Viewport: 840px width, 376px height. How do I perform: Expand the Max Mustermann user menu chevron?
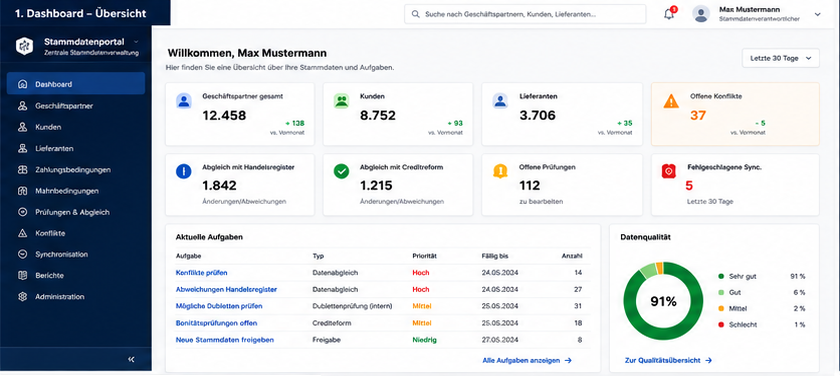(818, 14)
